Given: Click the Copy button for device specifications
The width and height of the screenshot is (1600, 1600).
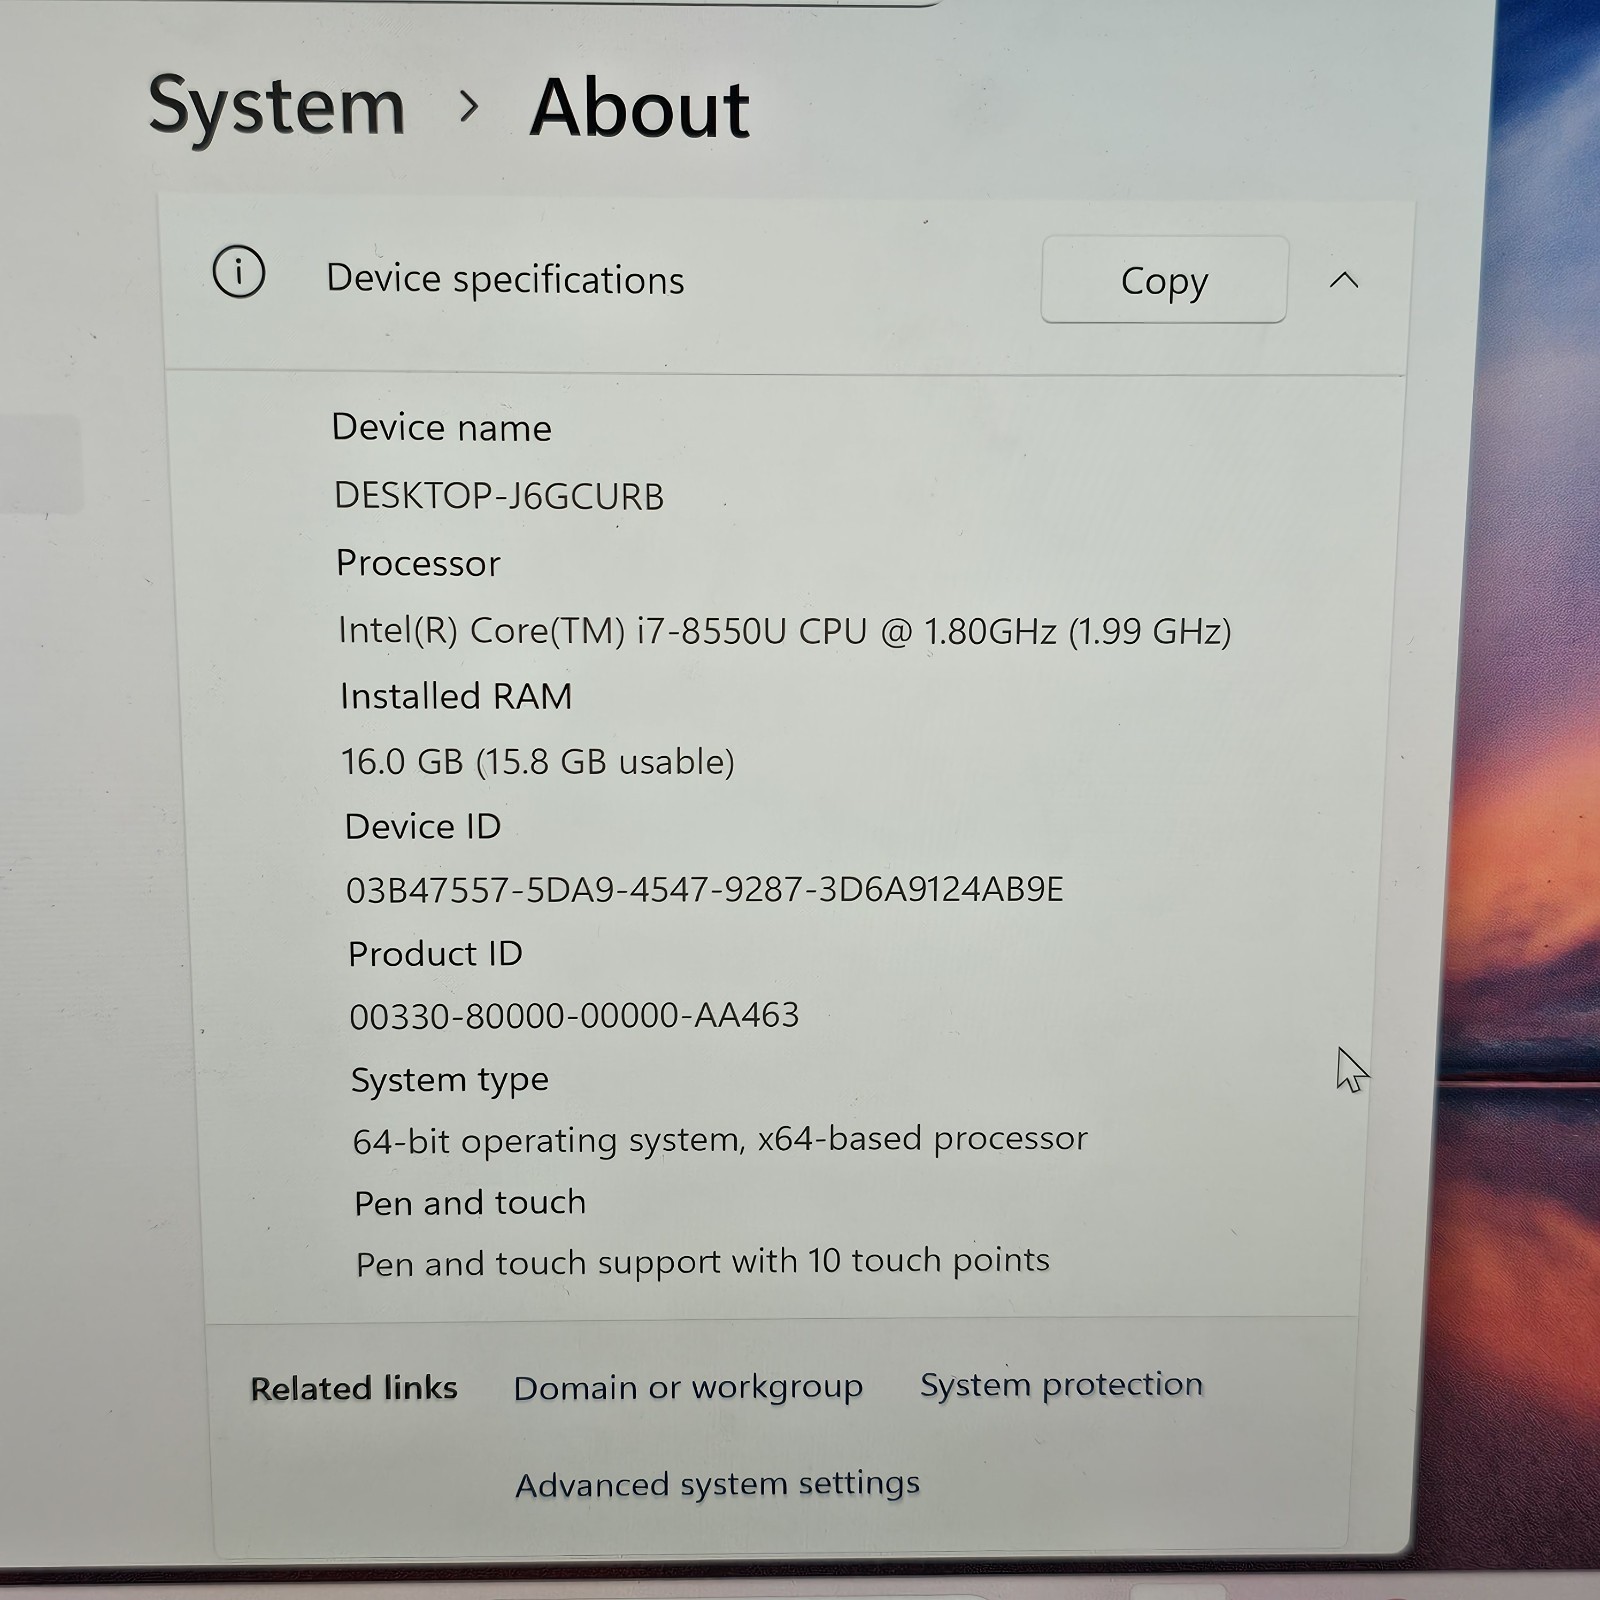Looking at the screenshot, I should (x=1164, y=280).
